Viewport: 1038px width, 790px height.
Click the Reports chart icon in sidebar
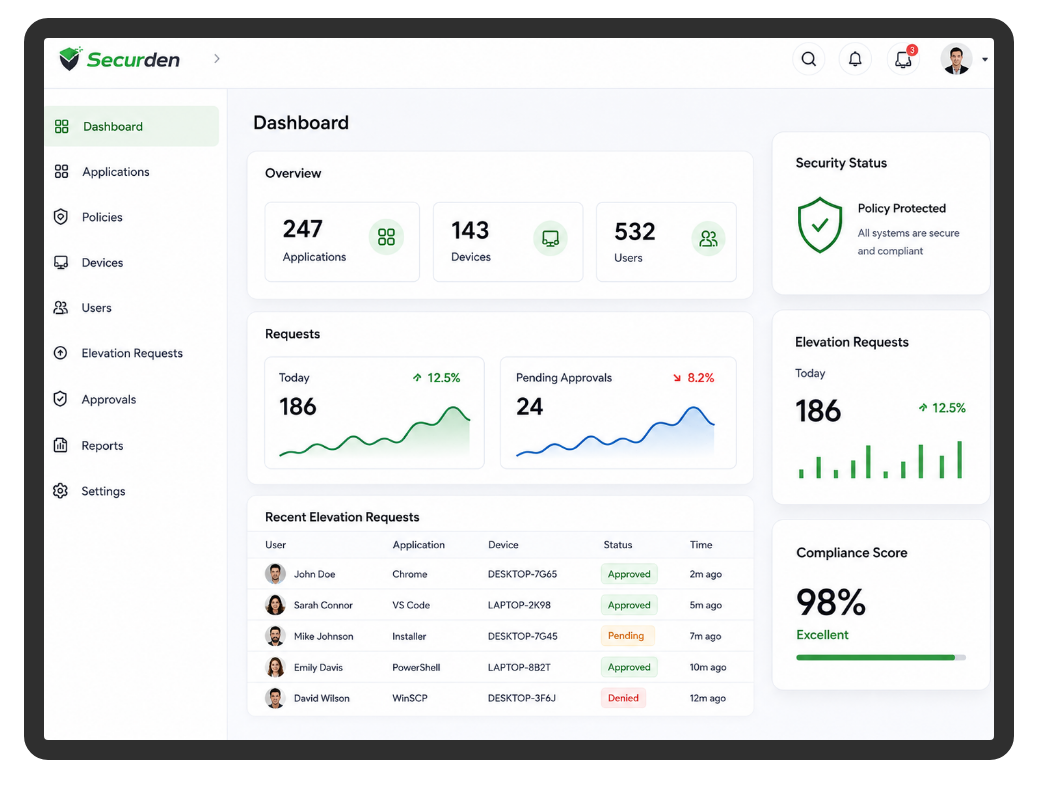point(60,445)
